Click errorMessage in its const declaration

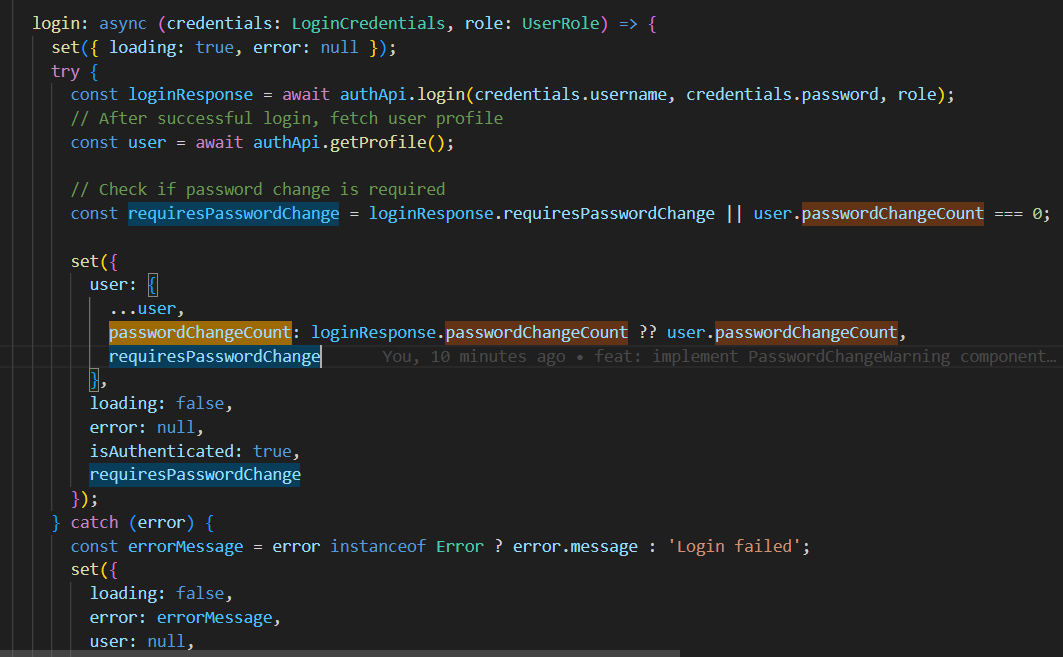[185, 546]
